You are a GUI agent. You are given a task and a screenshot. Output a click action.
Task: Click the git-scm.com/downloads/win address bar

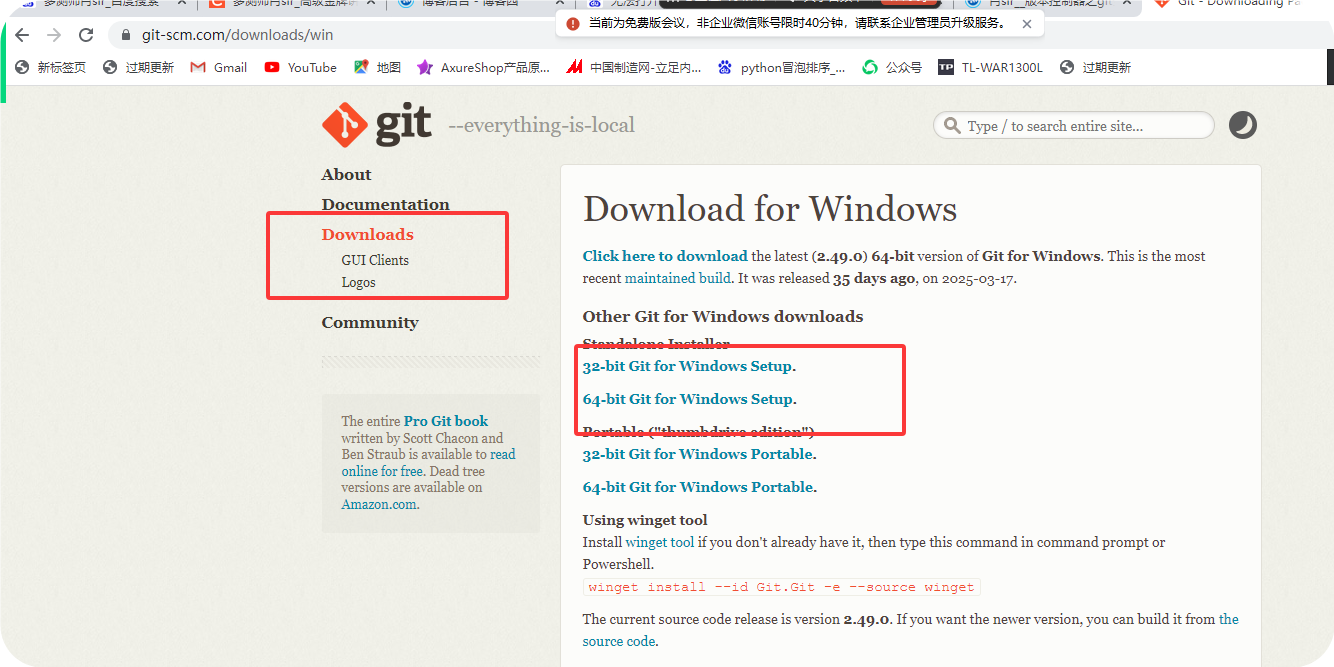tap(238, 35)
